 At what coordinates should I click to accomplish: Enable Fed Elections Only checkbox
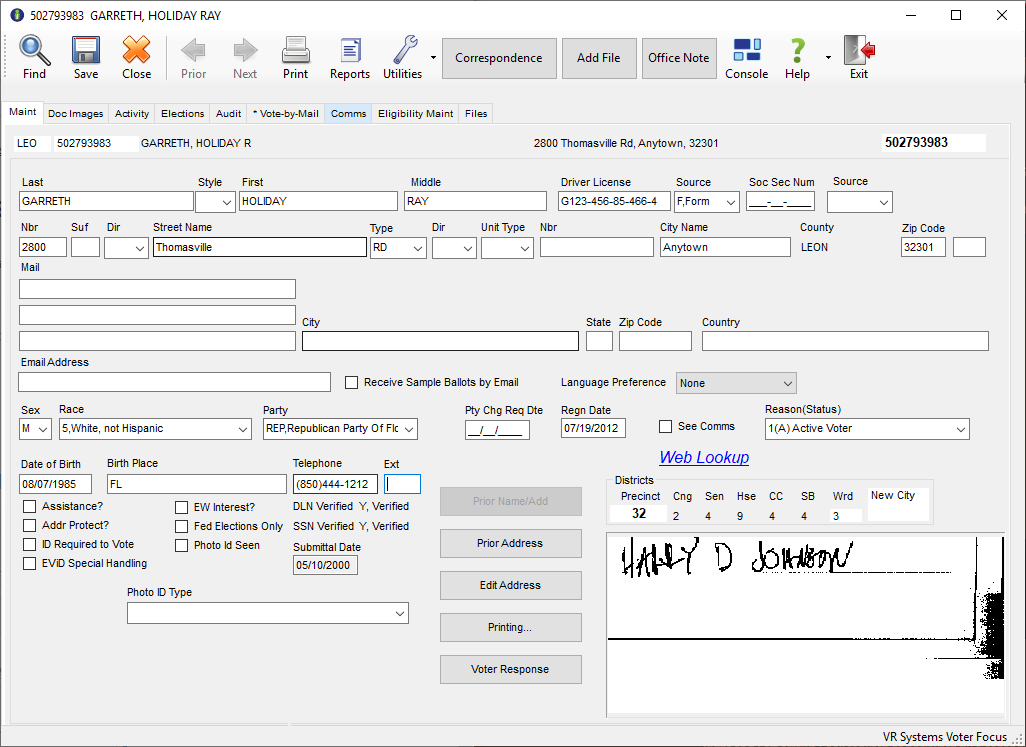point(181,527)
